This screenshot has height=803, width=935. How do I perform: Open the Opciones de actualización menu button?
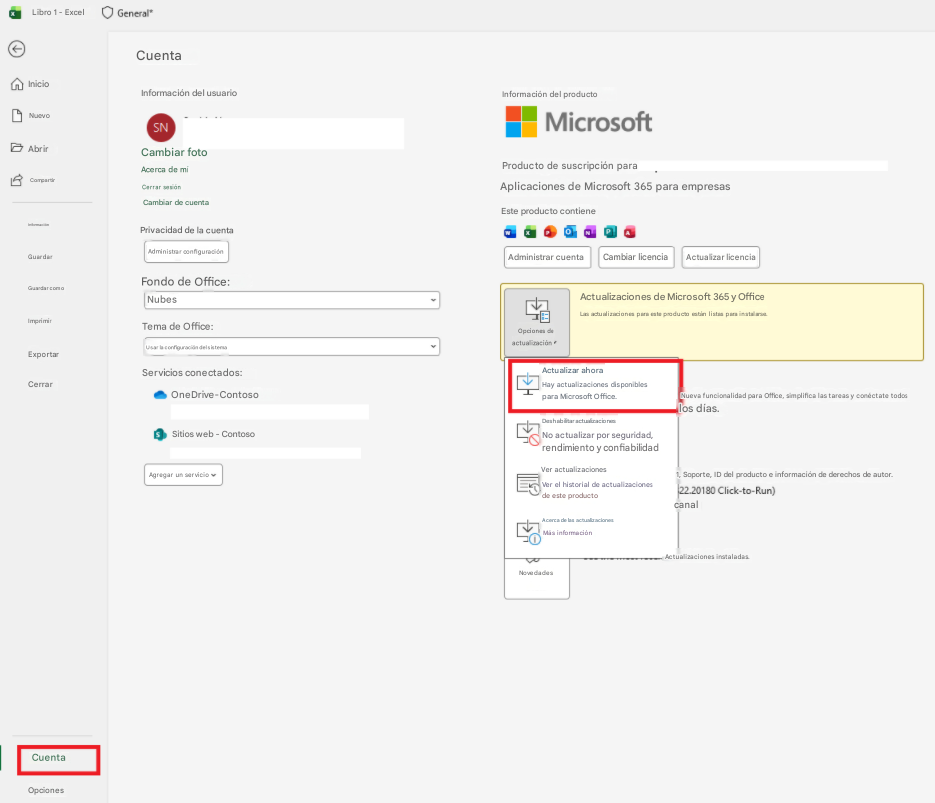click(x=537, y=323)
